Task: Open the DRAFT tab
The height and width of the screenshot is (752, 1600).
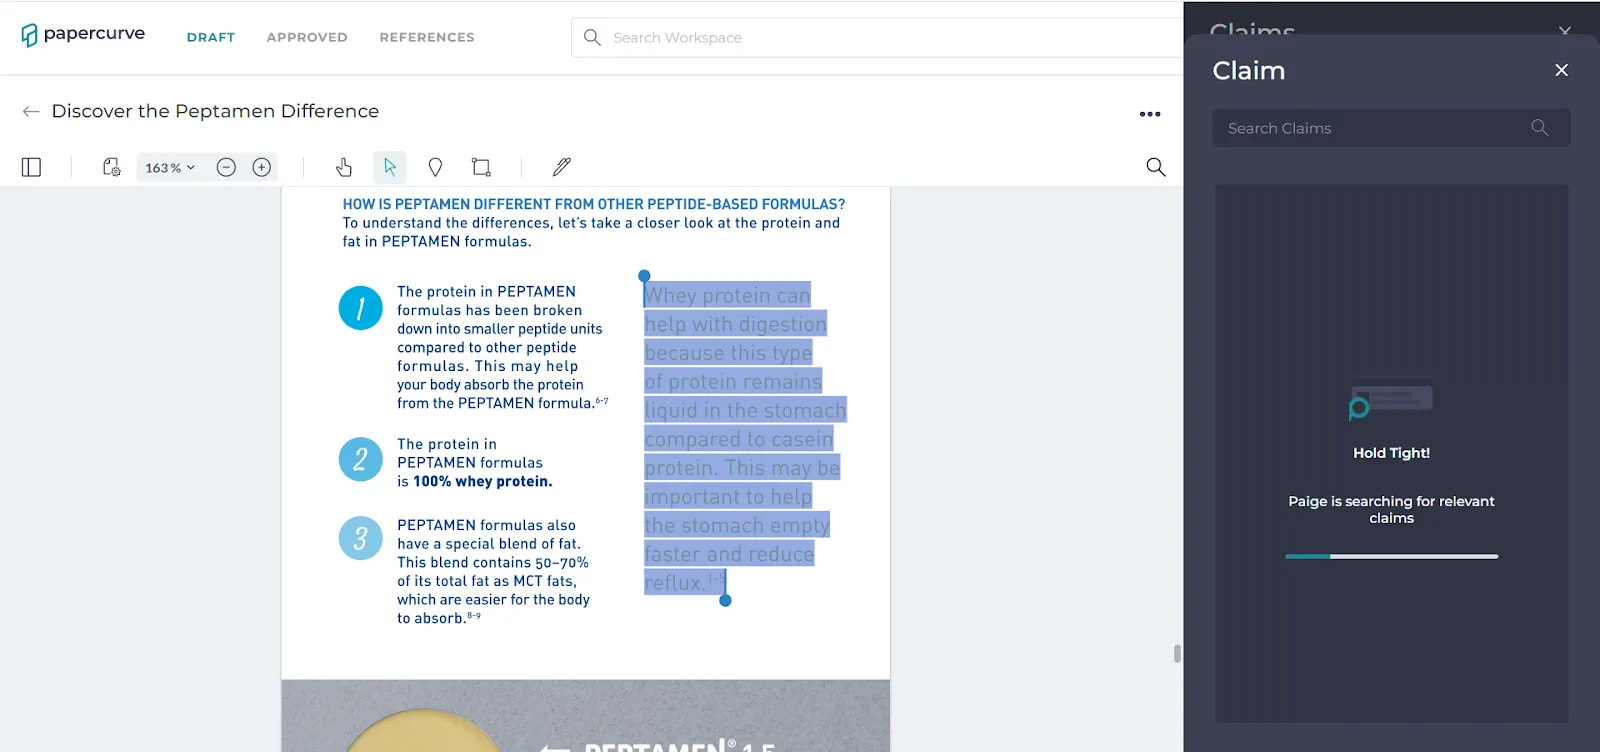Action: 211,37
